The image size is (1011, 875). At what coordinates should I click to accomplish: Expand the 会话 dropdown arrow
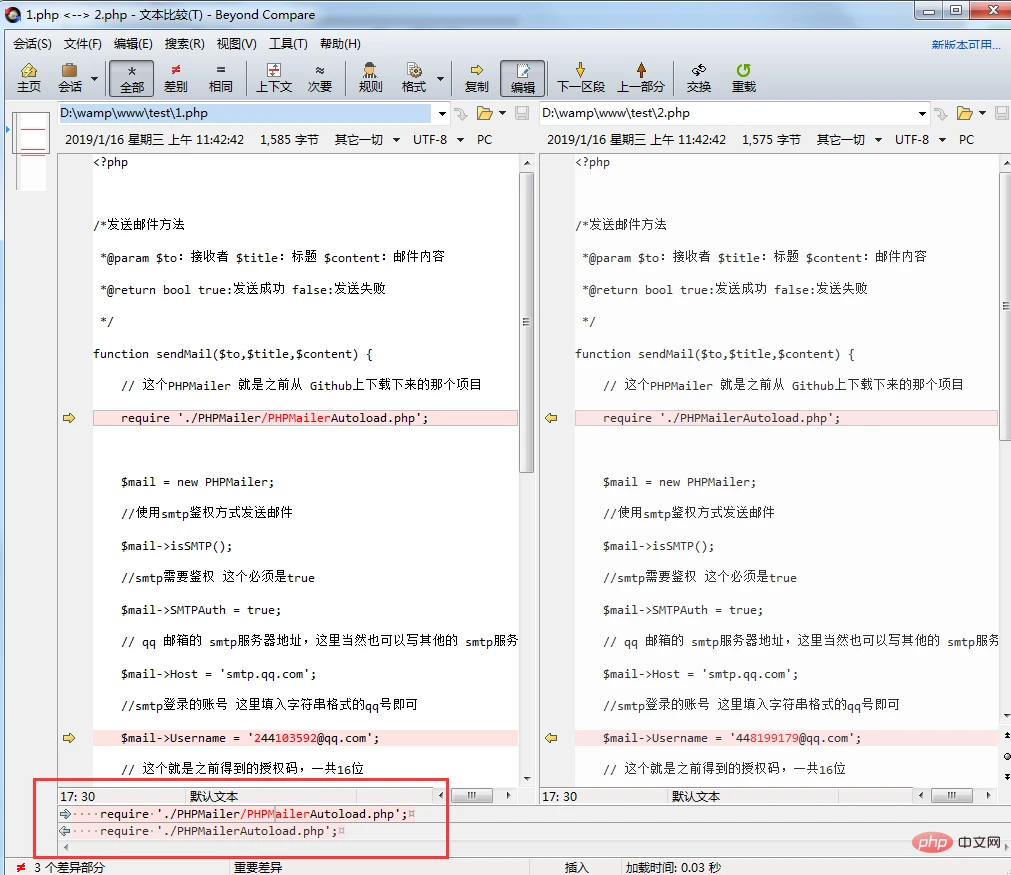click(94, 79)
